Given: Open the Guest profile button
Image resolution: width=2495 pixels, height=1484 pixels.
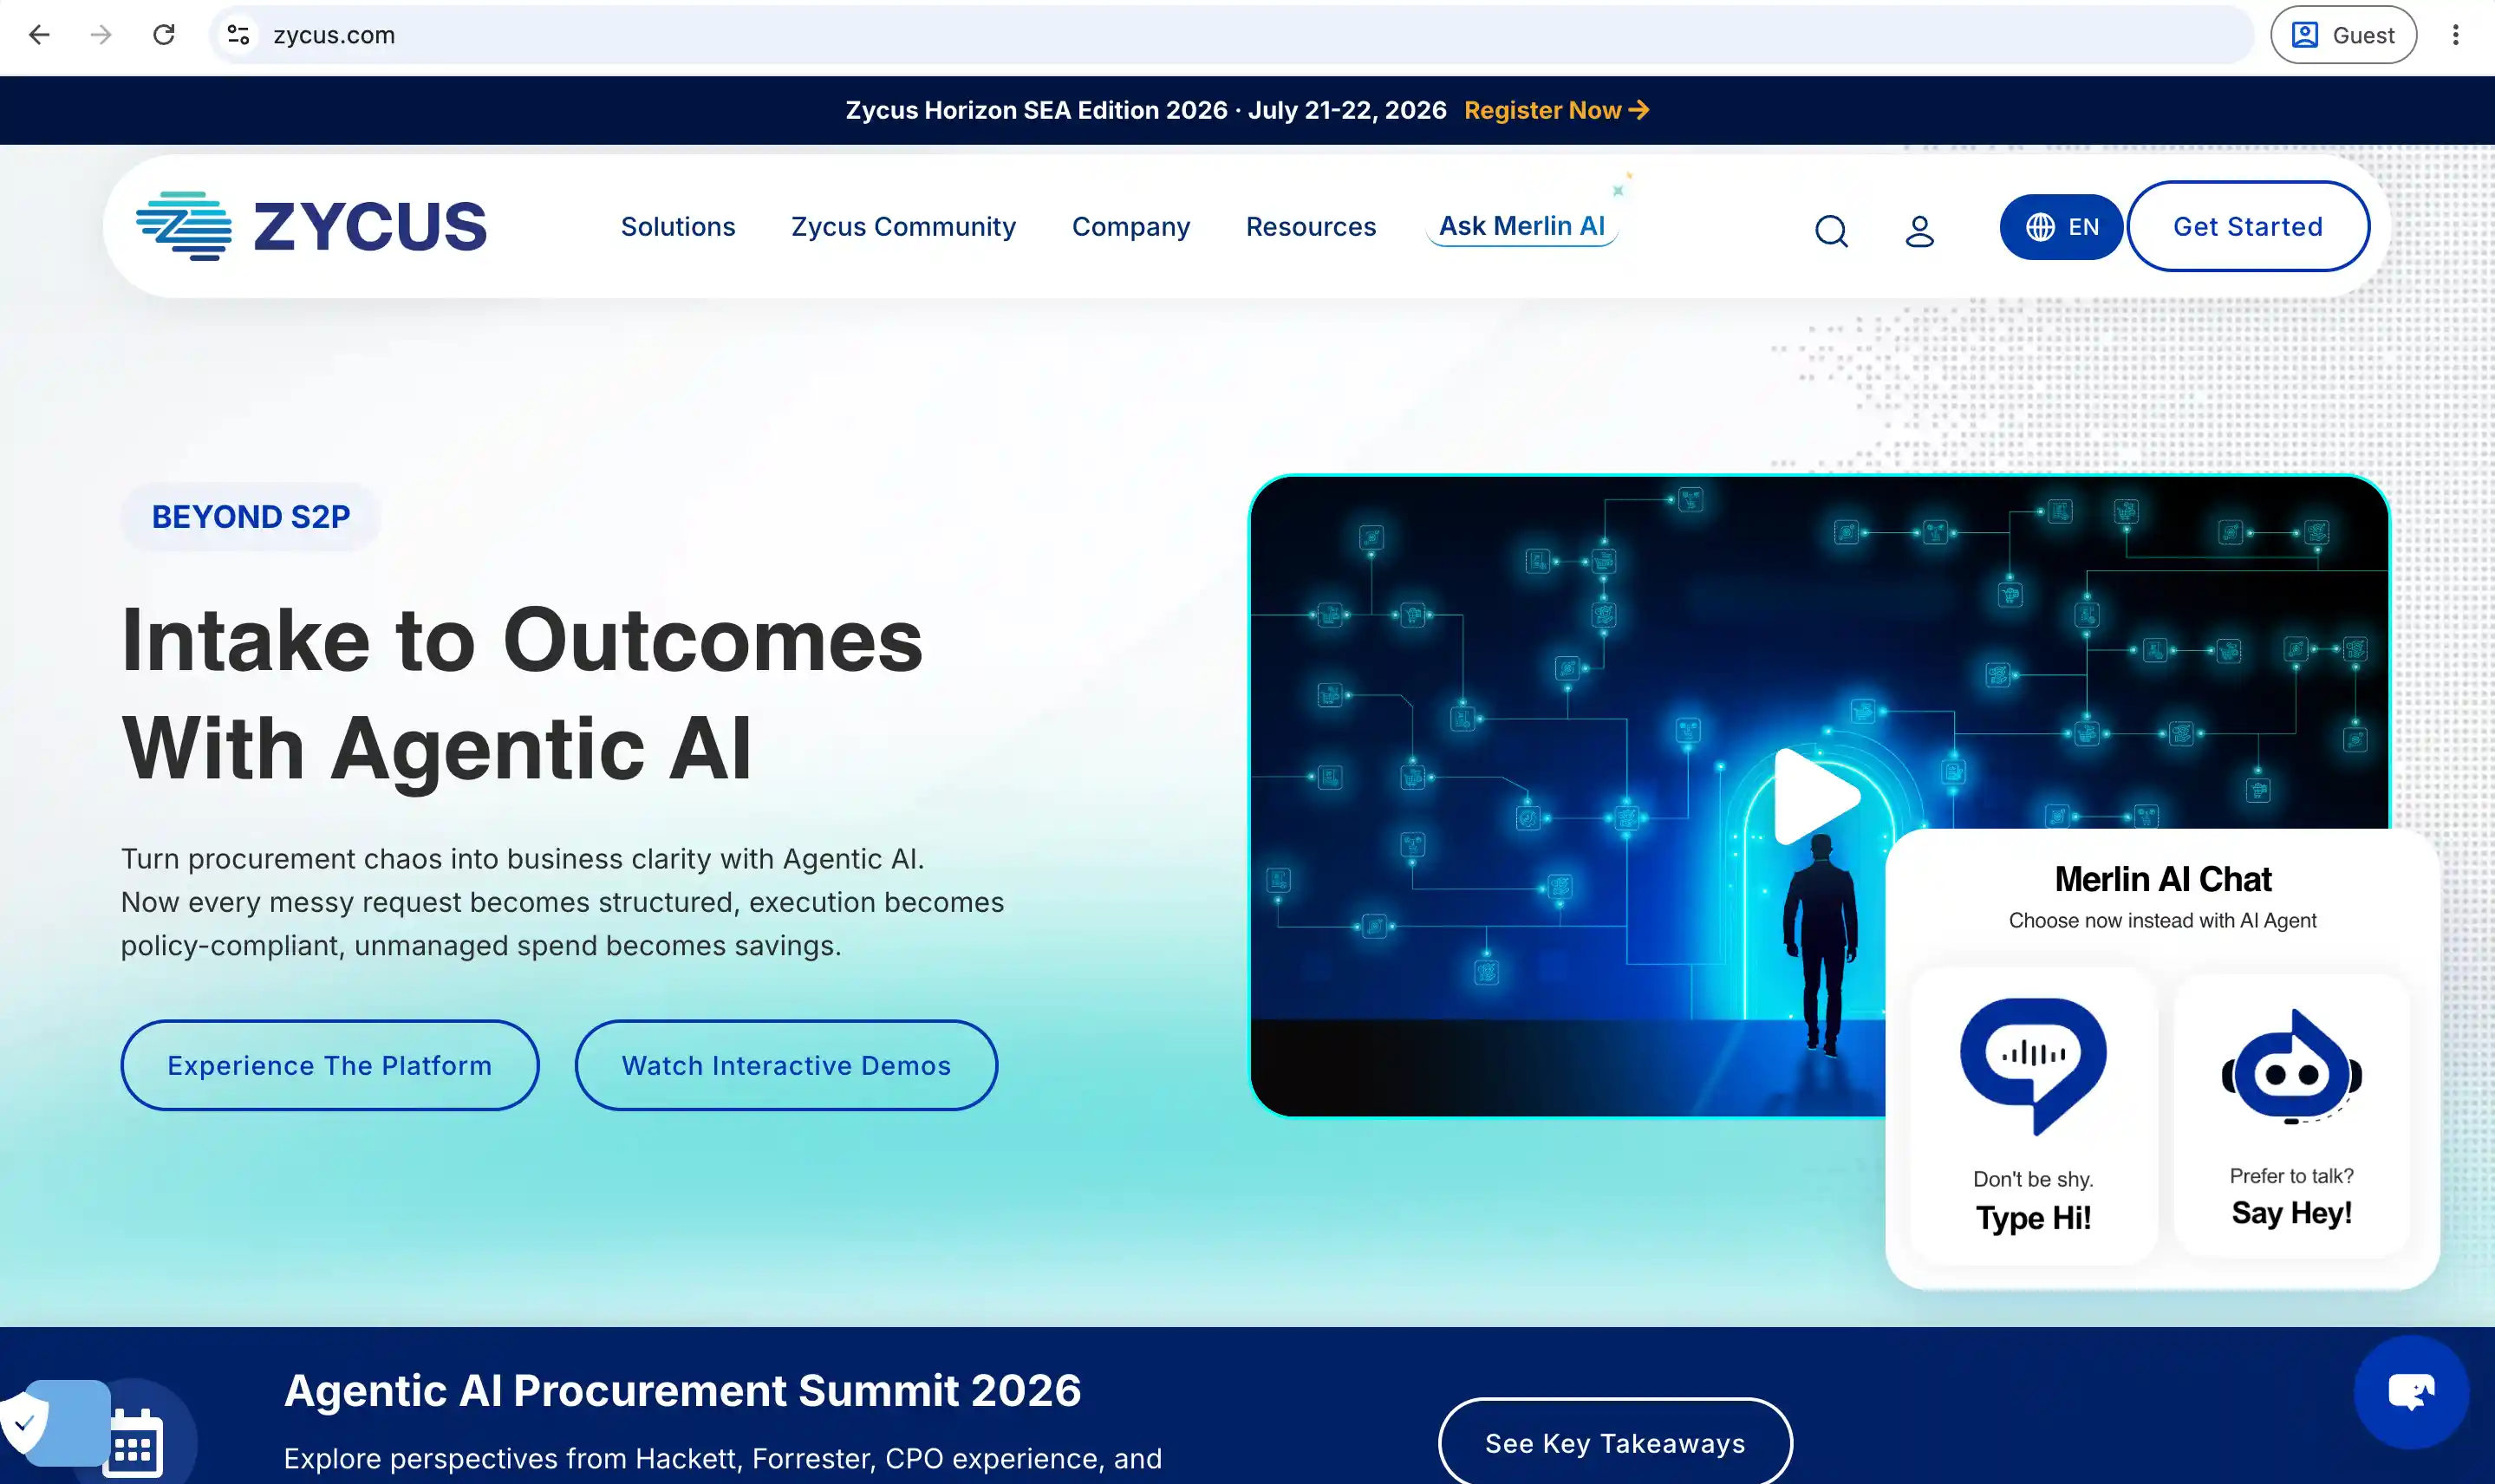Looking at the screenshot, I should coord(2343,35).
